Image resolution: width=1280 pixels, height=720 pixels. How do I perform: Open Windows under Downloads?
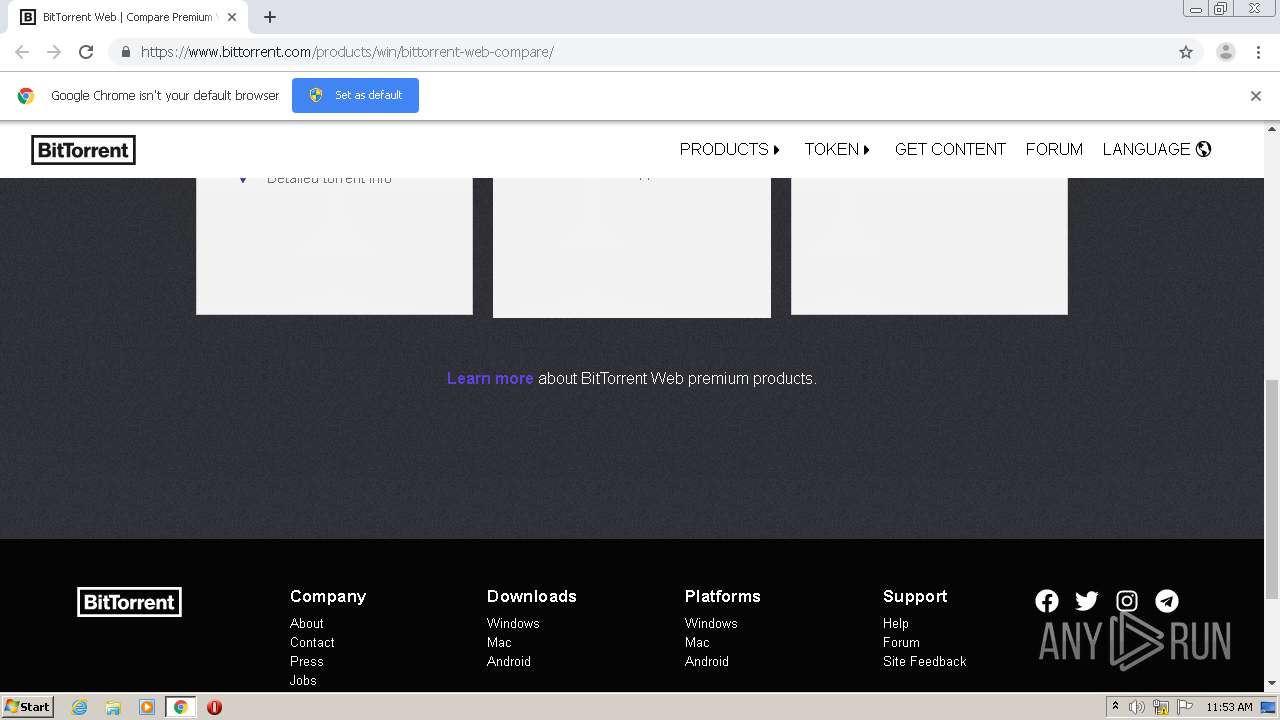[x=513, y=623]
